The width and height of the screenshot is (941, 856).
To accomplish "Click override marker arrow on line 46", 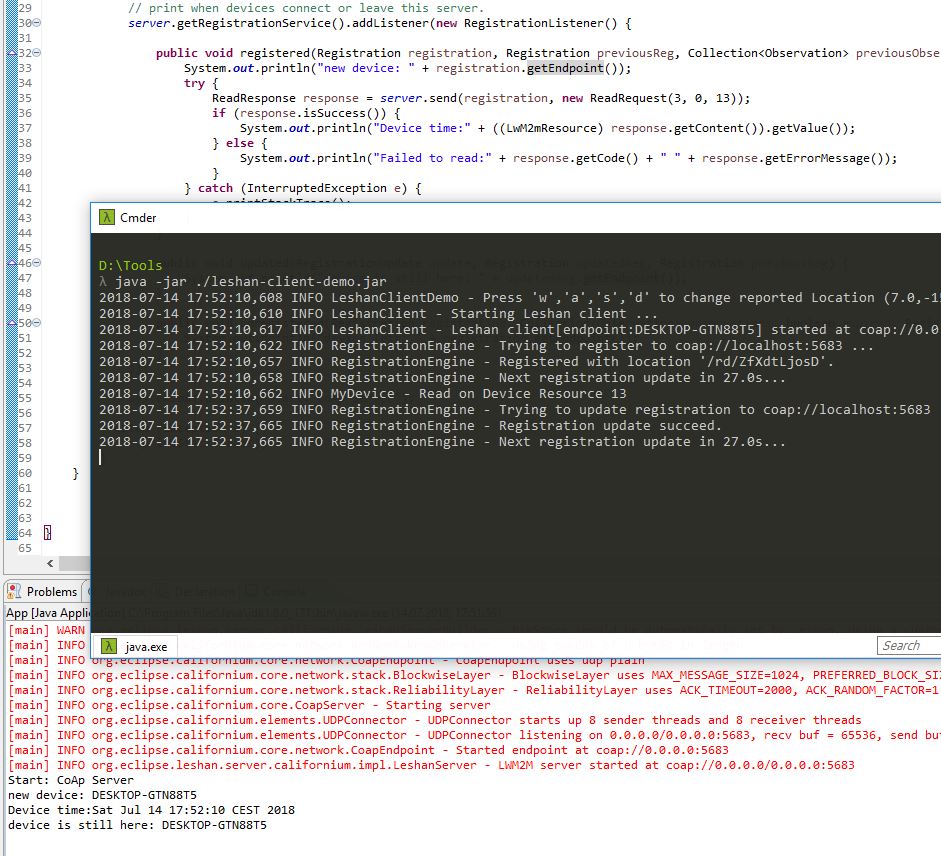I will click(x=11, y=263).
